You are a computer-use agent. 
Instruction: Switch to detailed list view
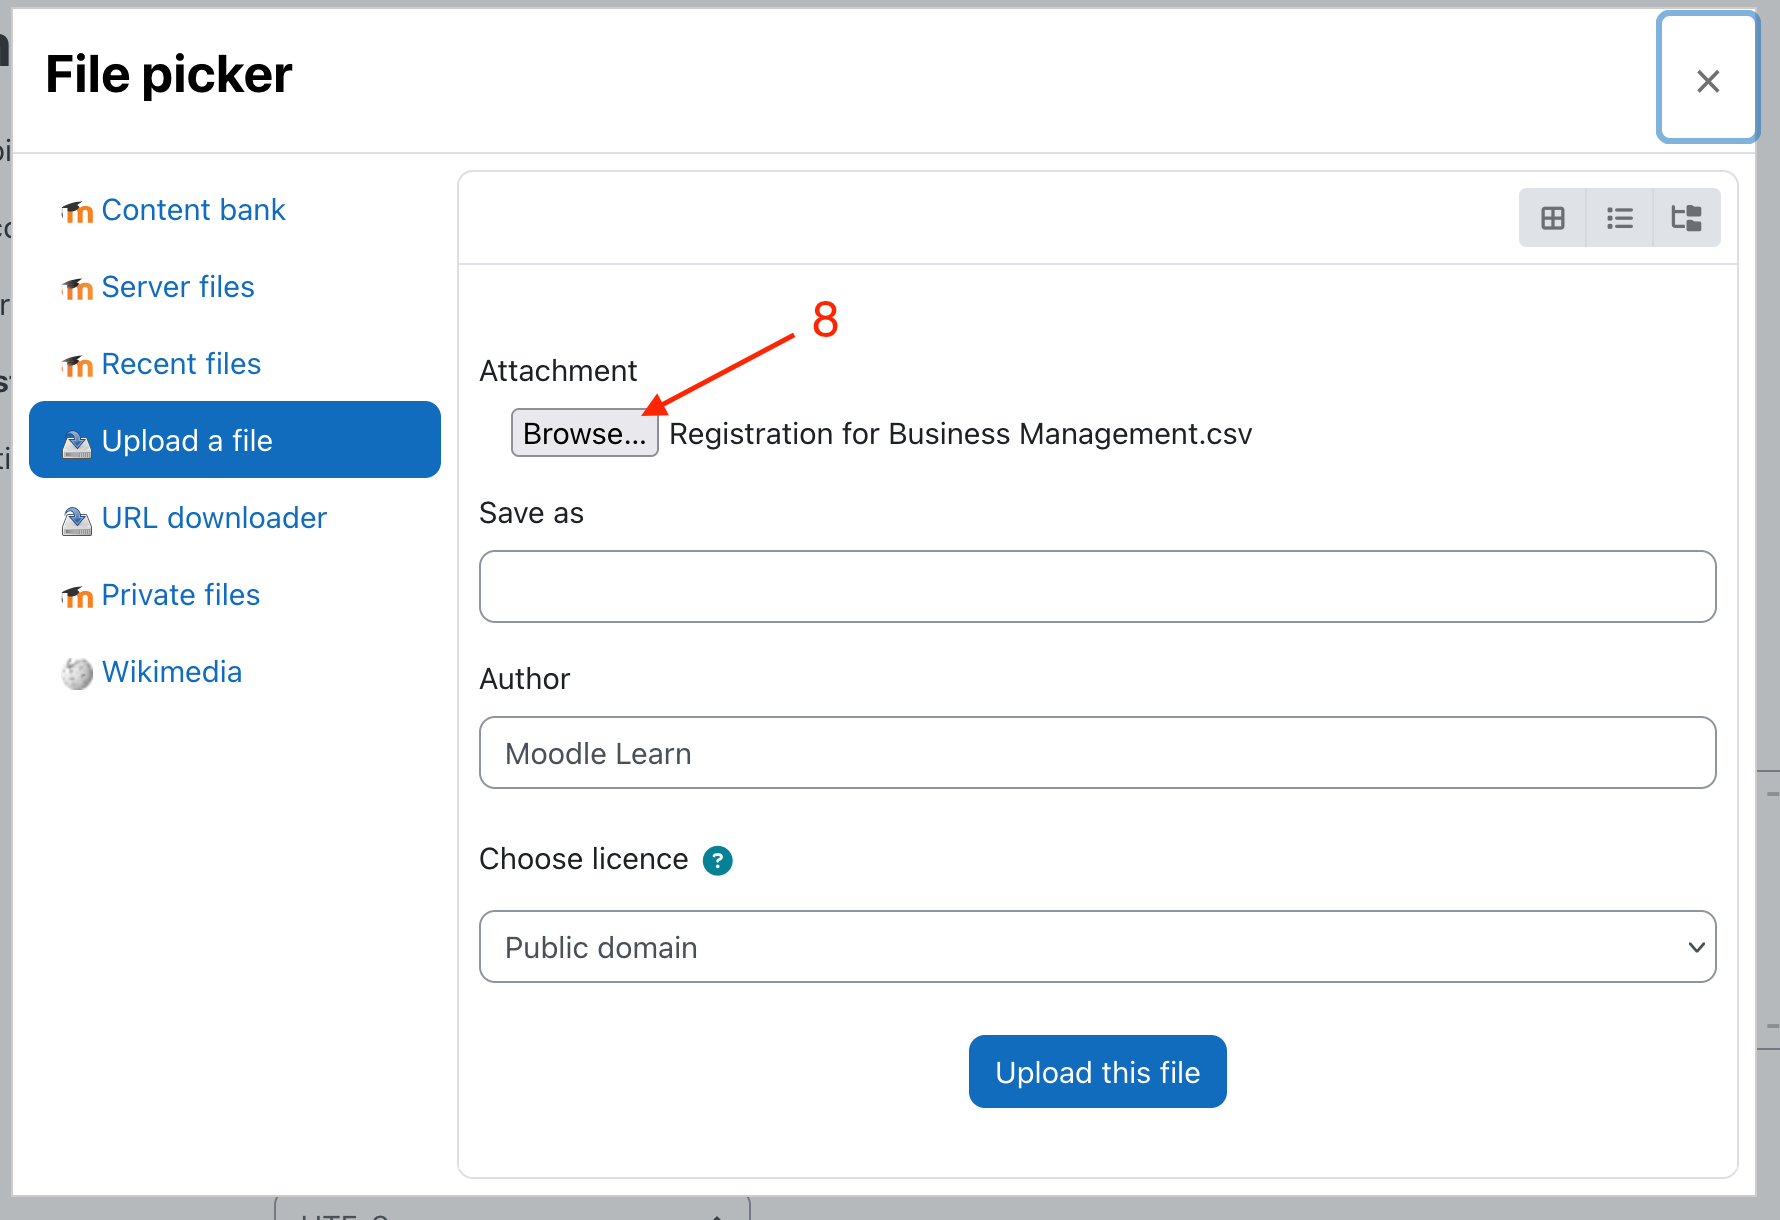click(x=1619, y=218)
